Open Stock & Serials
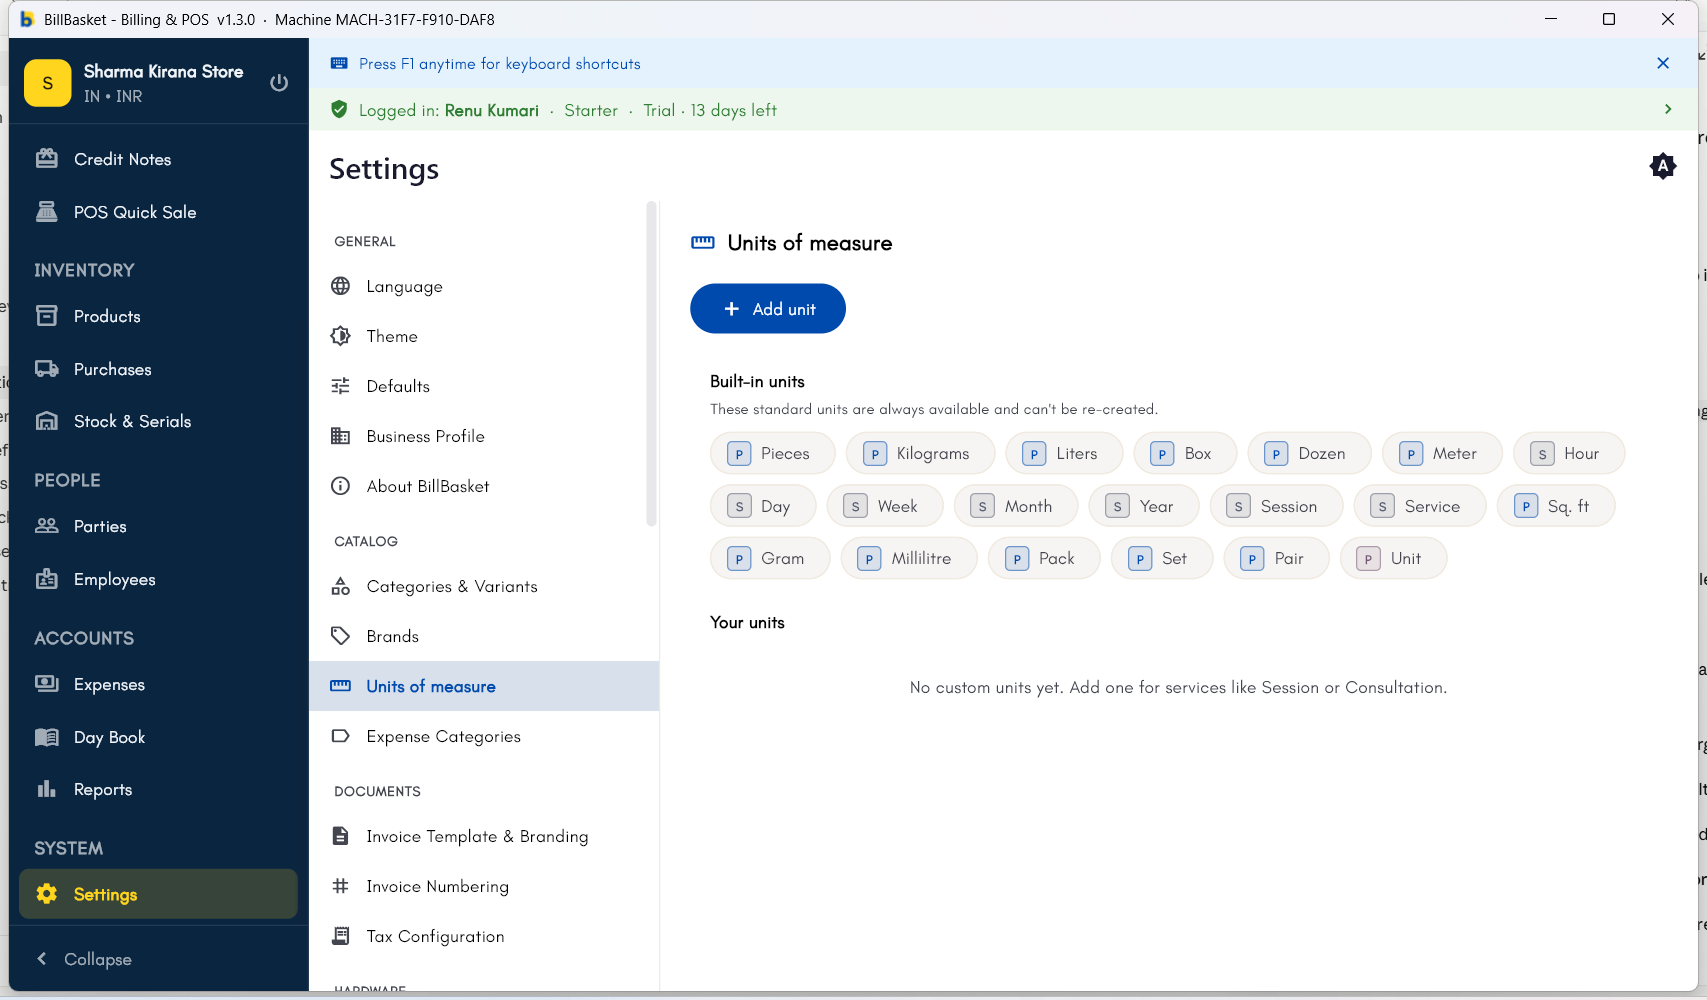 158,421
